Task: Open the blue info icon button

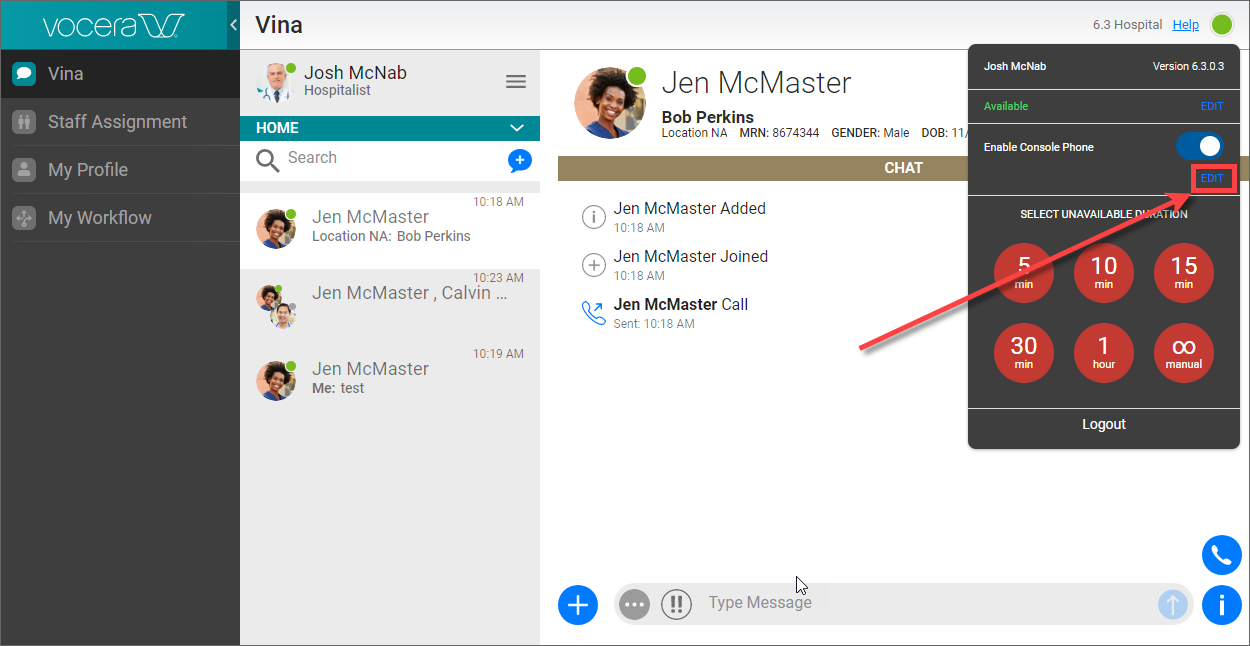Action: [1221, 605]
